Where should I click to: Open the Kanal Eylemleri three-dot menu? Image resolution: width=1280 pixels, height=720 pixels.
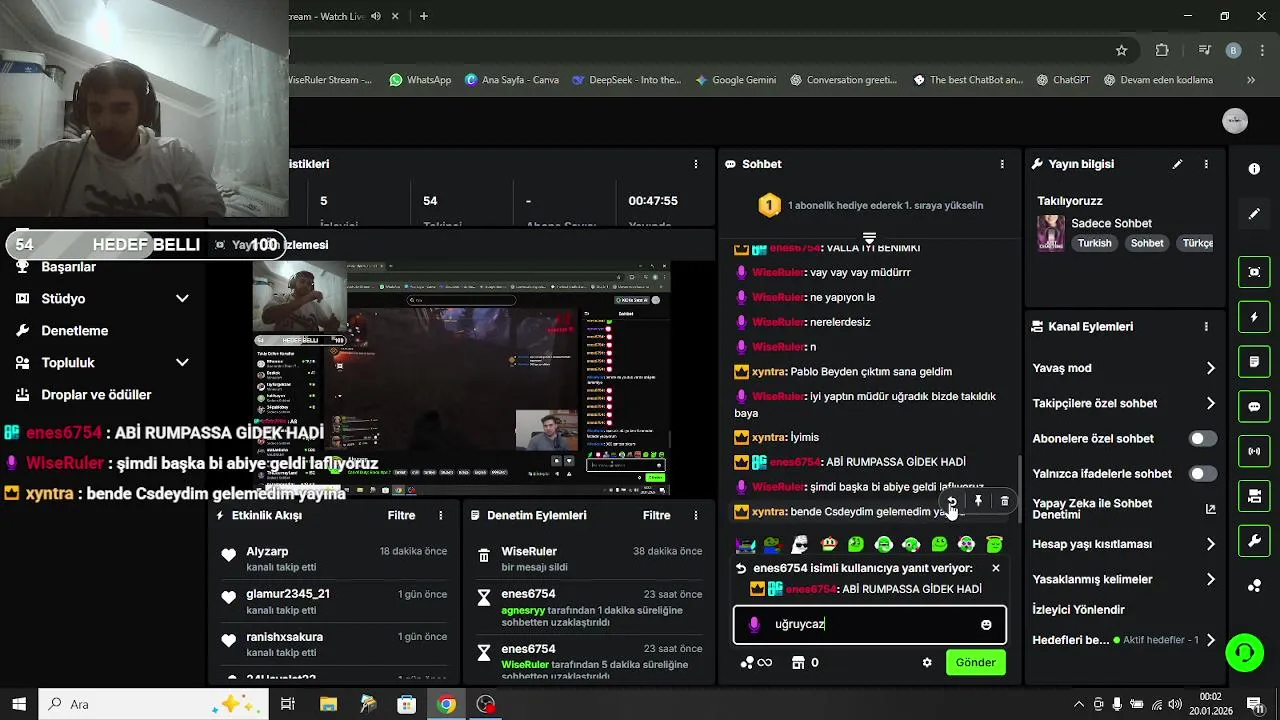pos(1206,326)
